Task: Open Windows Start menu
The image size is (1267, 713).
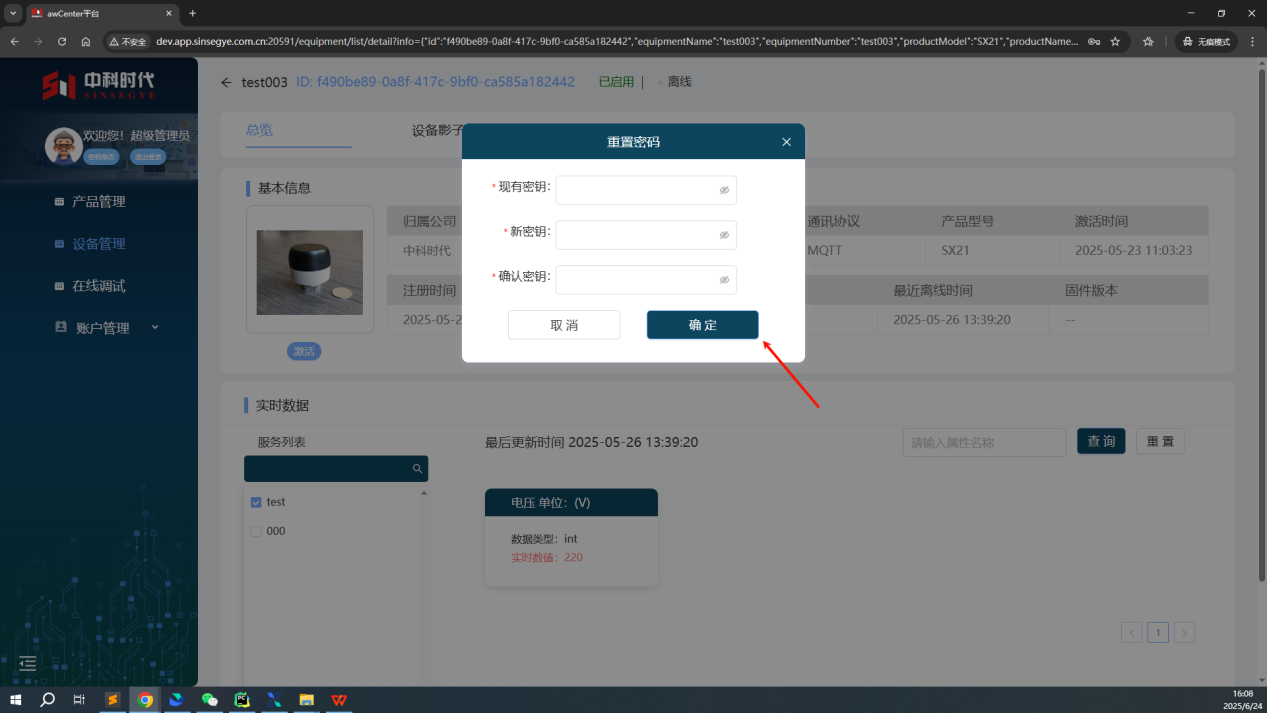Action: point(16,700)
